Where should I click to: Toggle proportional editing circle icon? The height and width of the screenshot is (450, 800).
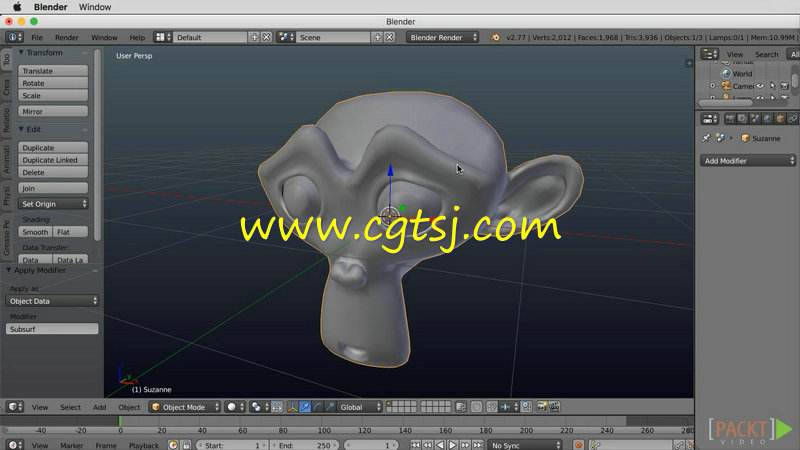pyautogui.click(x=476, y=407)
